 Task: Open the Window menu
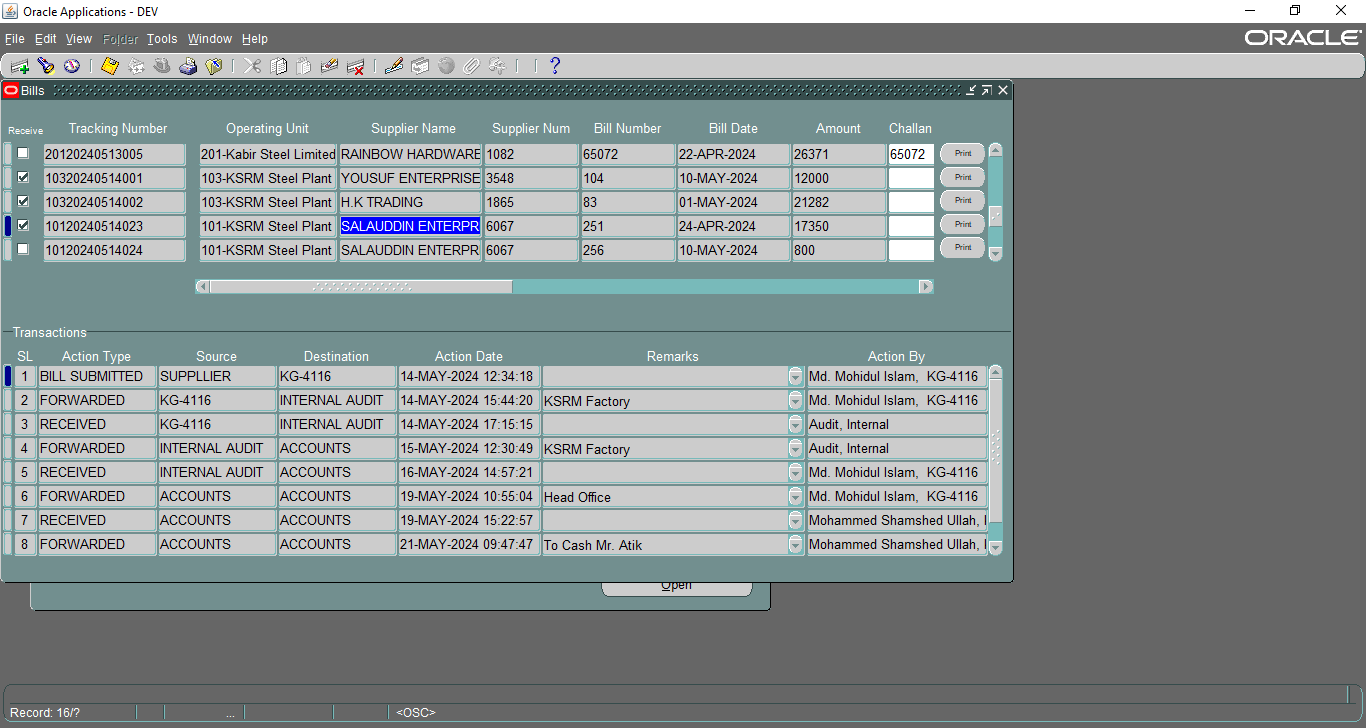(210, 39)
